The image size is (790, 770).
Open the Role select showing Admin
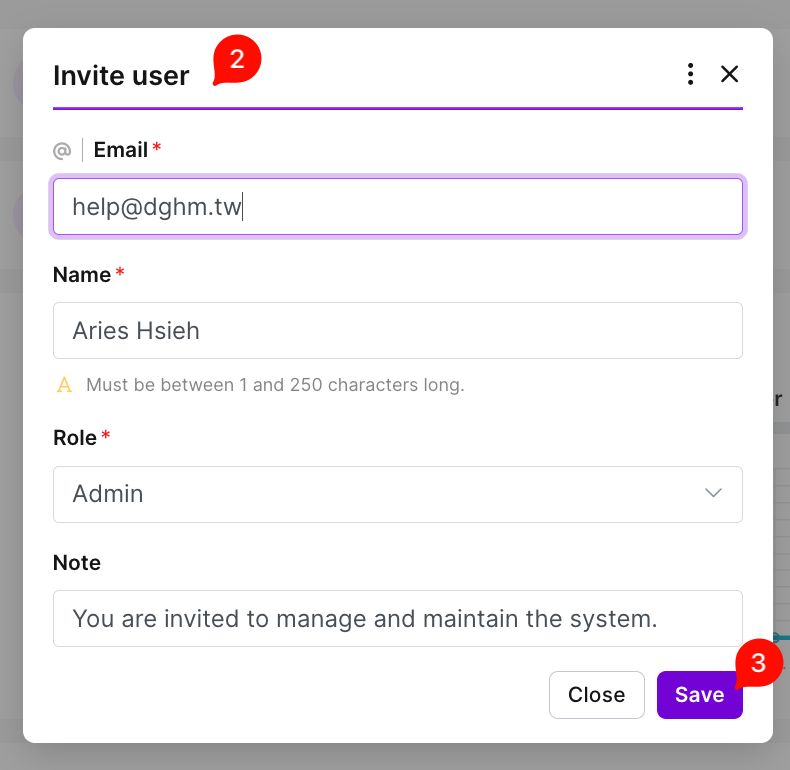tap(380, 494)
